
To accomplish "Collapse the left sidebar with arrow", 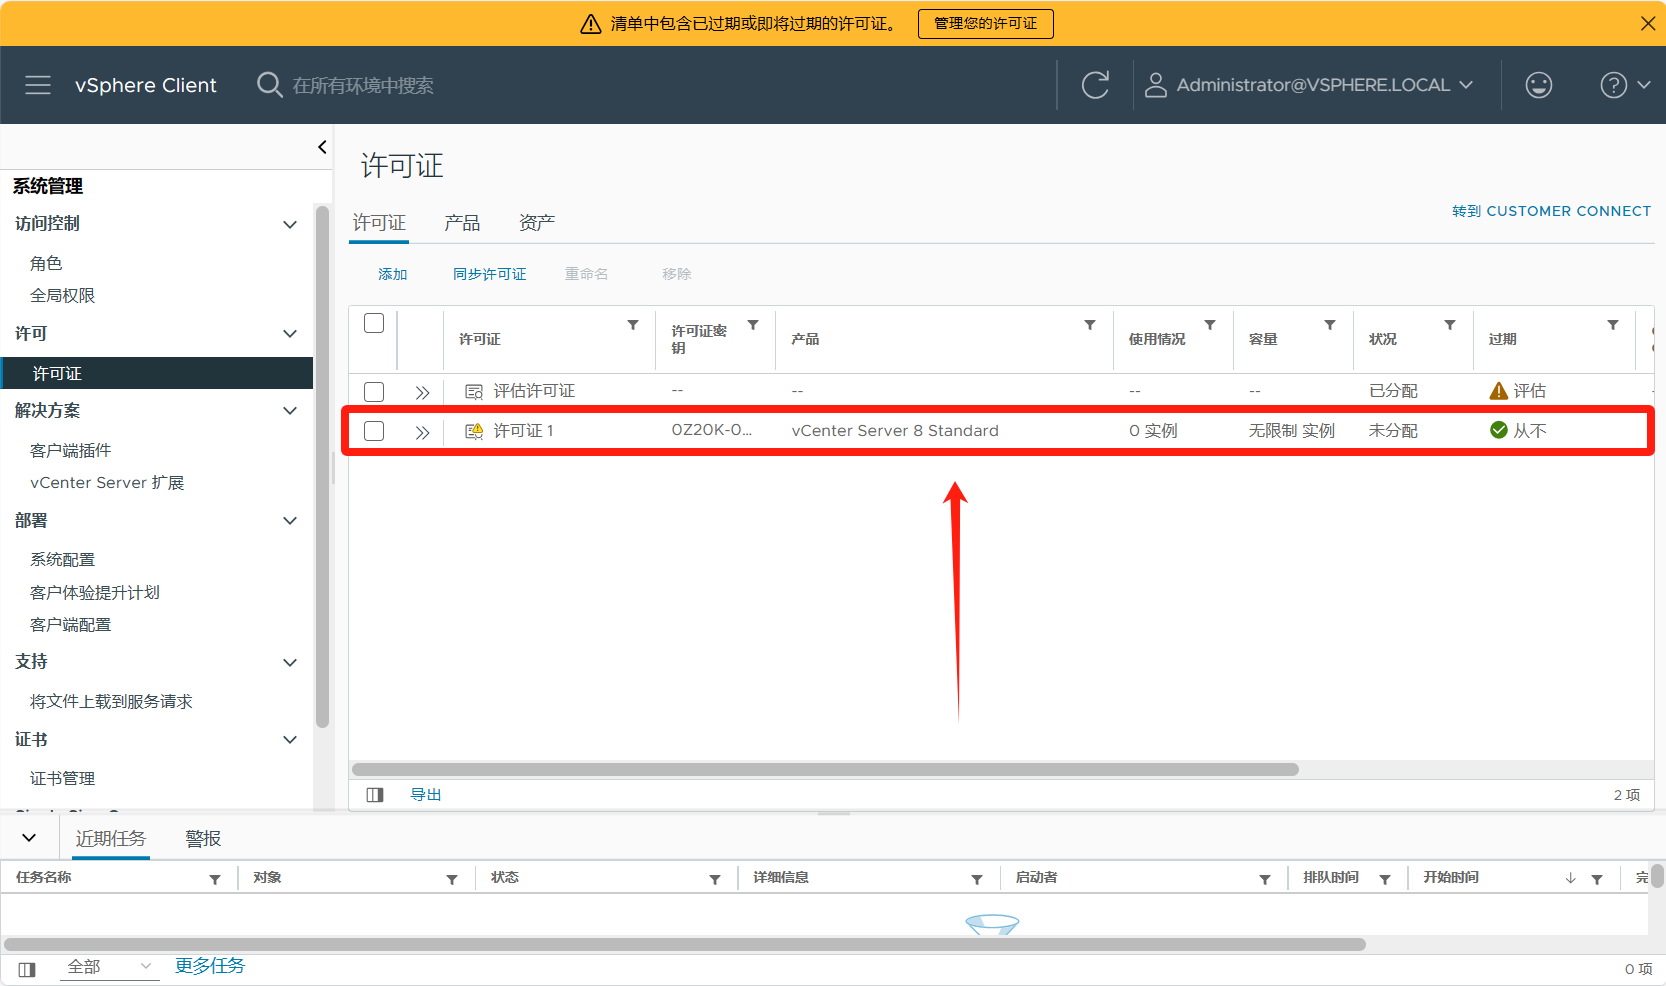I will click(x=322, y=147).
